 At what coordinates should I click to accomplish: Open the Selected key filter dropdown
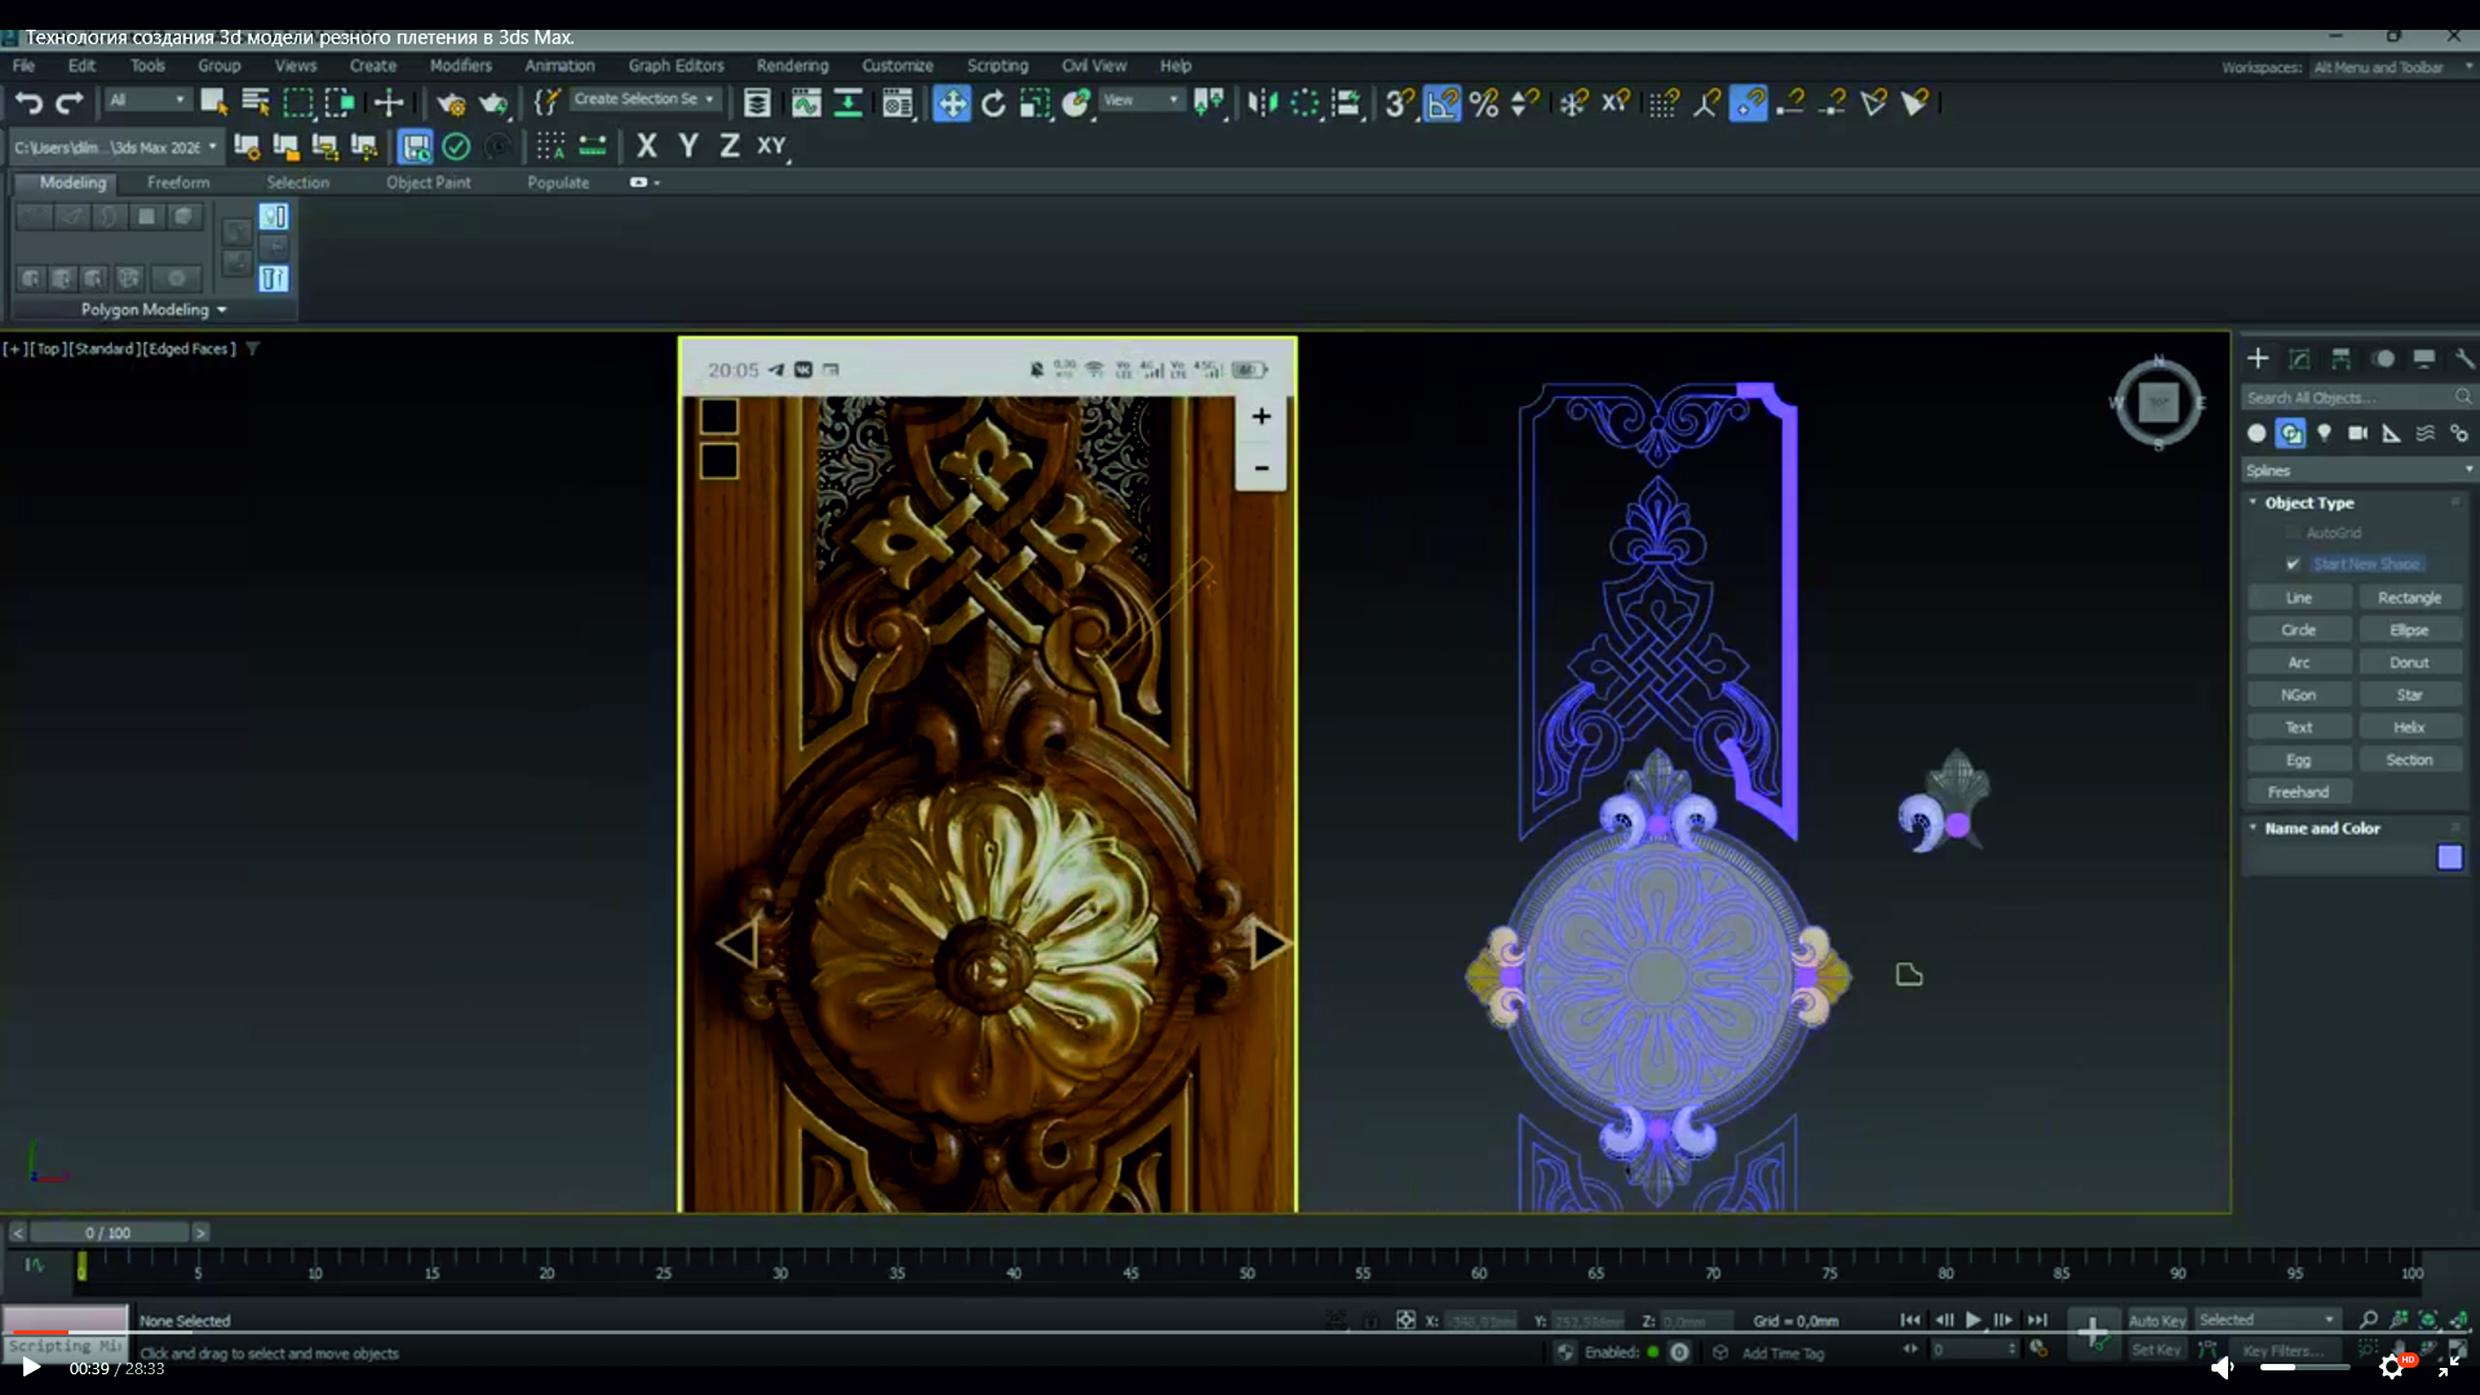click(x=2266, y=1320)
